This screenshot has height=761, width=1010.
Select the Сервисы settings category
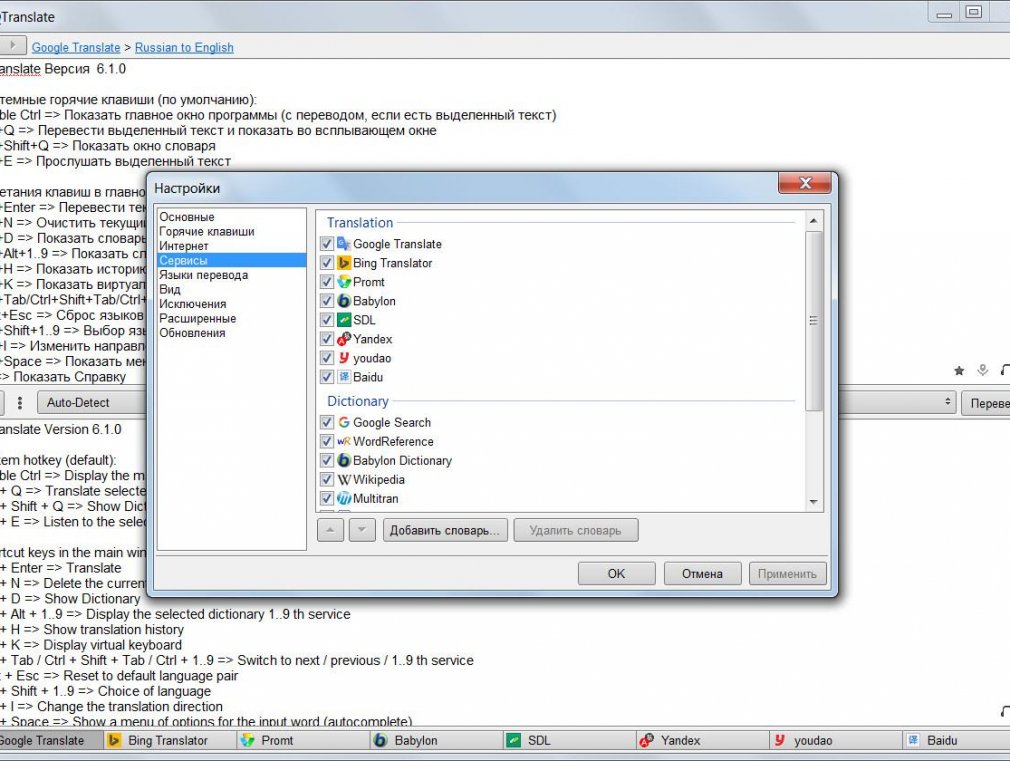(x=231, y=260)
